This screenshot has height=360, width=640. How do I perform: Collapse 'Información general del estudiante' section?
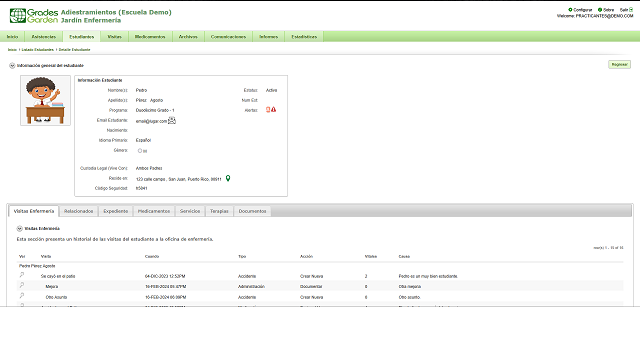pos(12,65)
